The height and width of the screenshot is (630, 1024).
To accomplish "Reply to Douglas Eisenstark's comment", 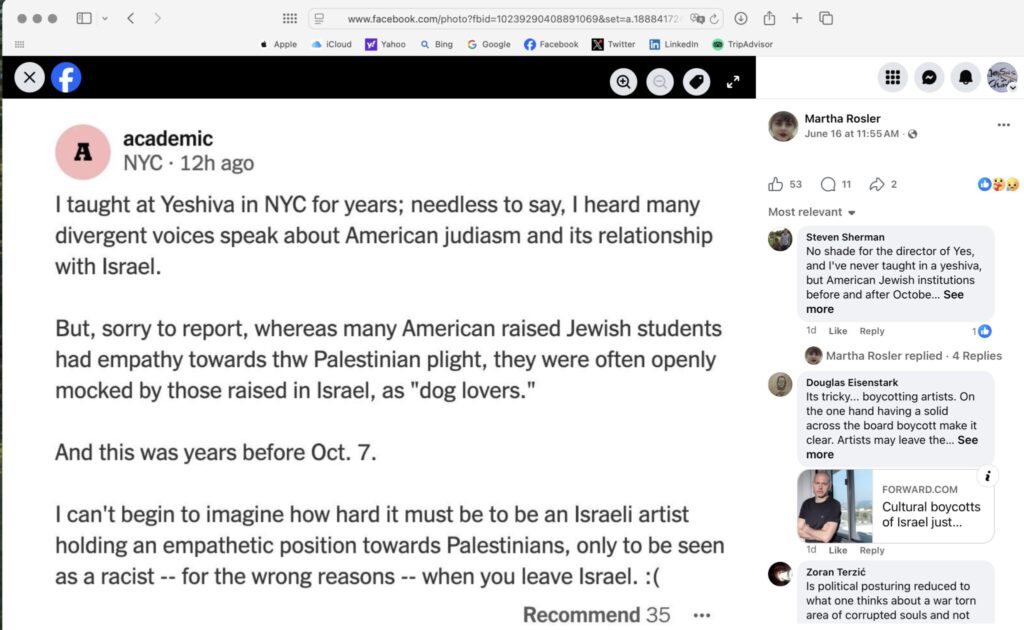I will (x=872, y=550).
